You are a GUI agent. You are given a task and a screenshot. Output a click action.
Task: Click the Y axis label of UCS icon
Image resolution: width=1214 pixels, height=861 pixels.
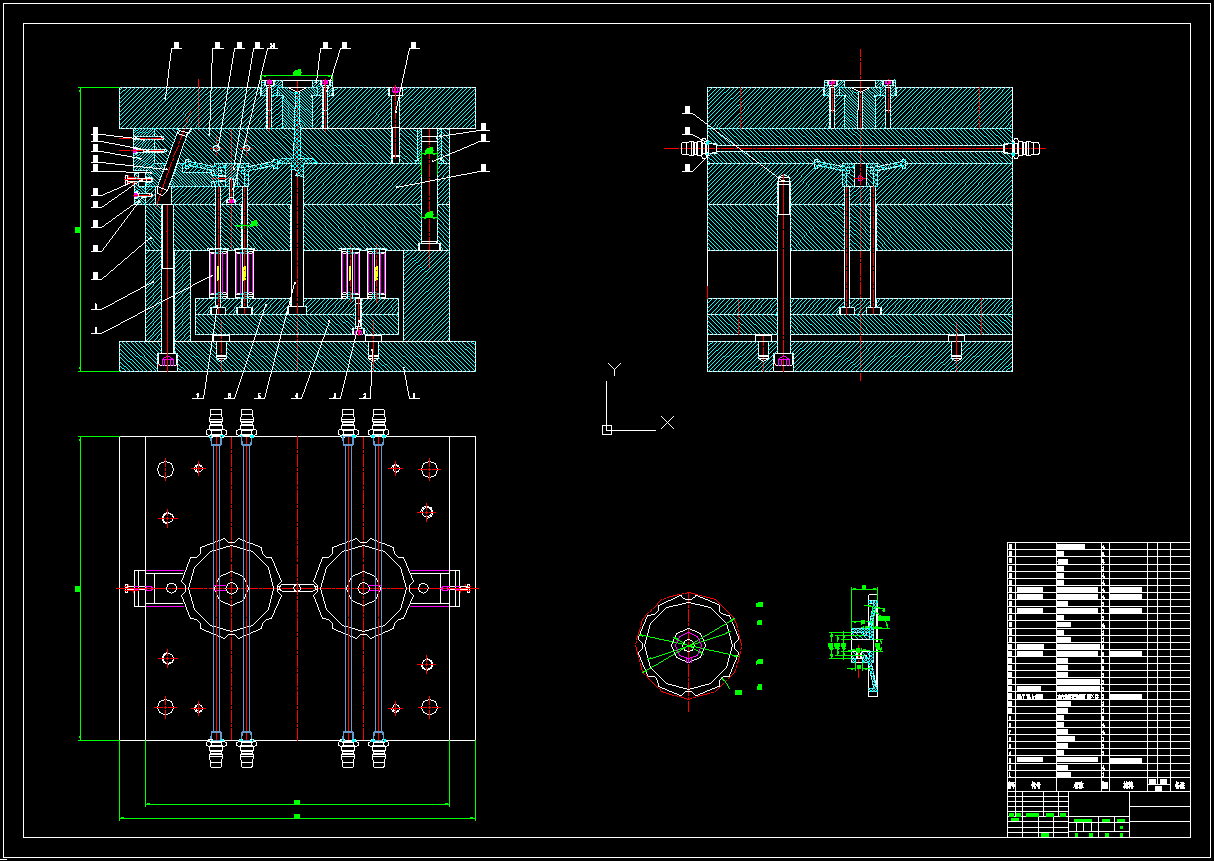(614, 370)
